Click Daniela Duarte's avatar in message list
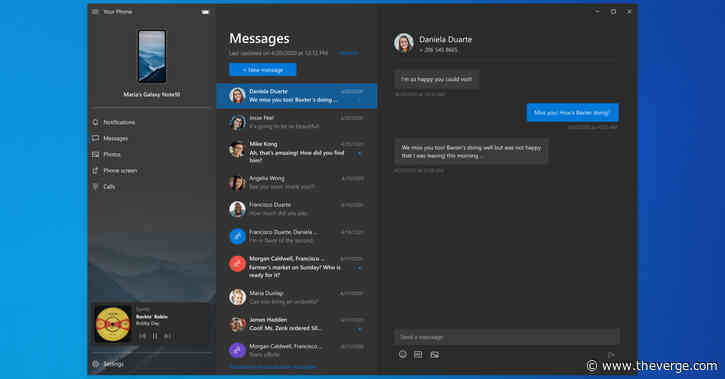The height and width of the screenshot is (379, 725). click(237, 96)
